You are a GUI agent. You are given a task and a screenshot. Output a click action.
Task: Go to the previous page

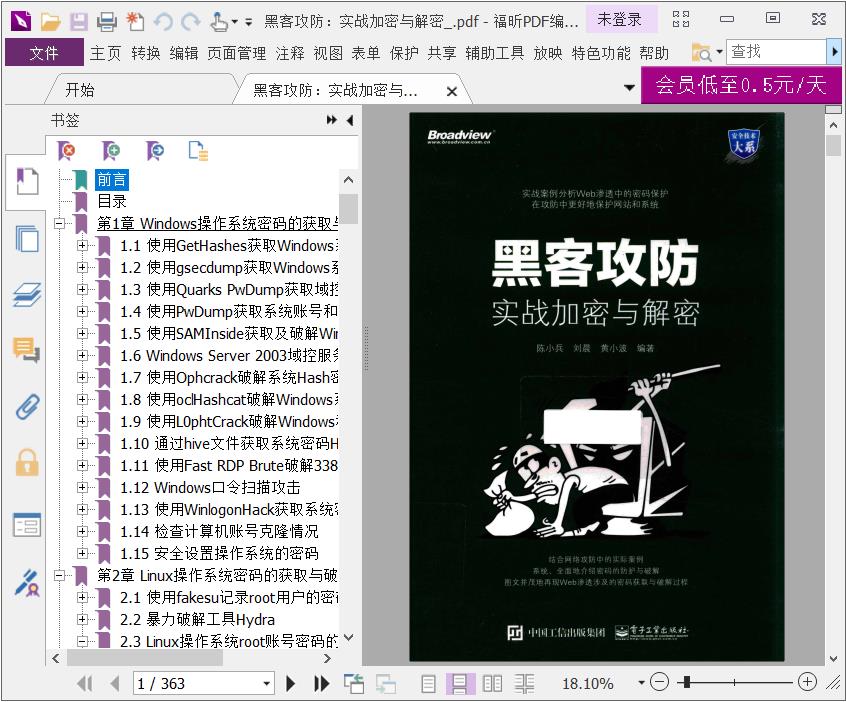point(114,684)
